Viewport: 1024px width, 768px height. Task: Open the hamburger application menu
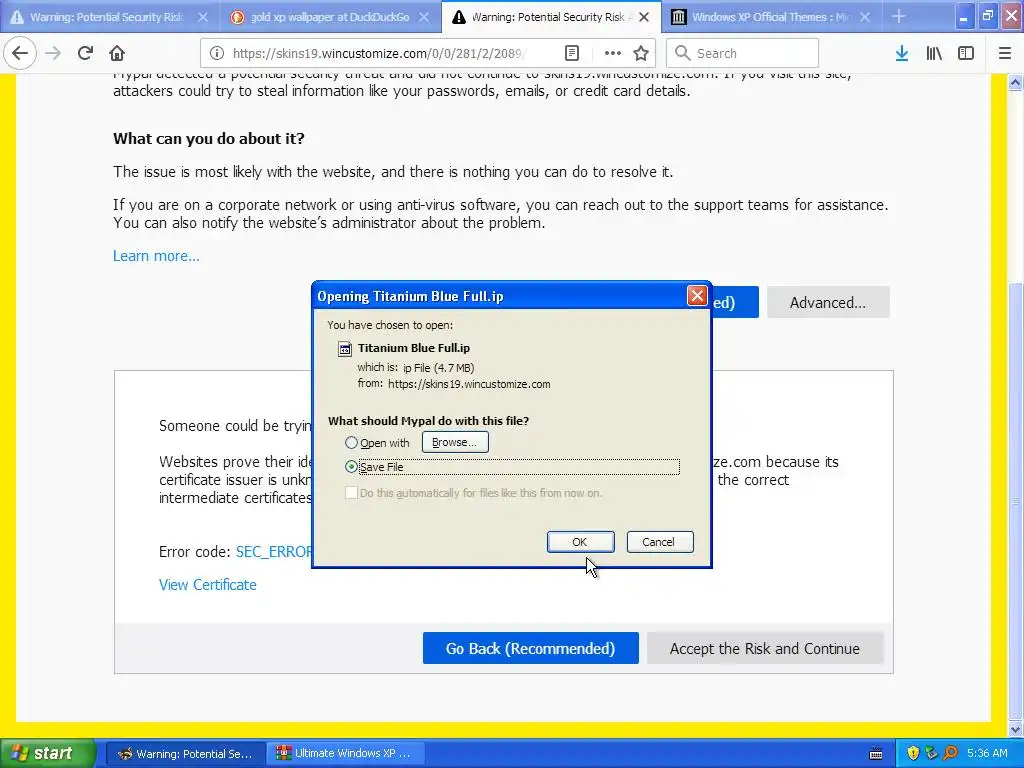1005,53
